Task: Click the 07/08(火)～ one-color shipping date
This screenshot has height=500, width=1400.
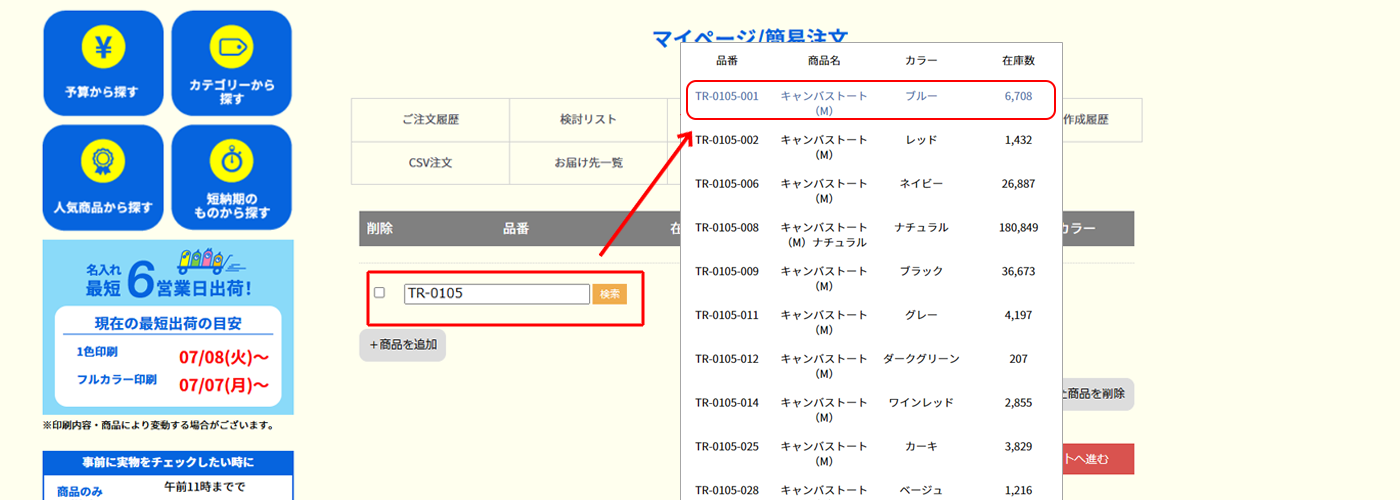Action: [224, 357]
